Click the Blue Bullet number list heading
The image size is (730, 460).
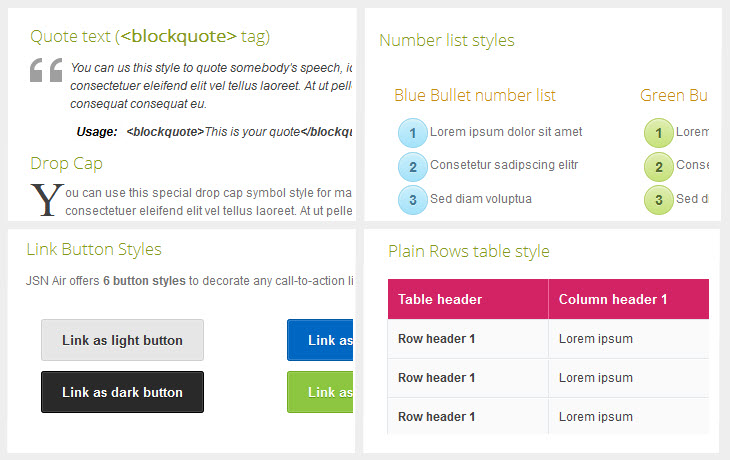[475, 96]
